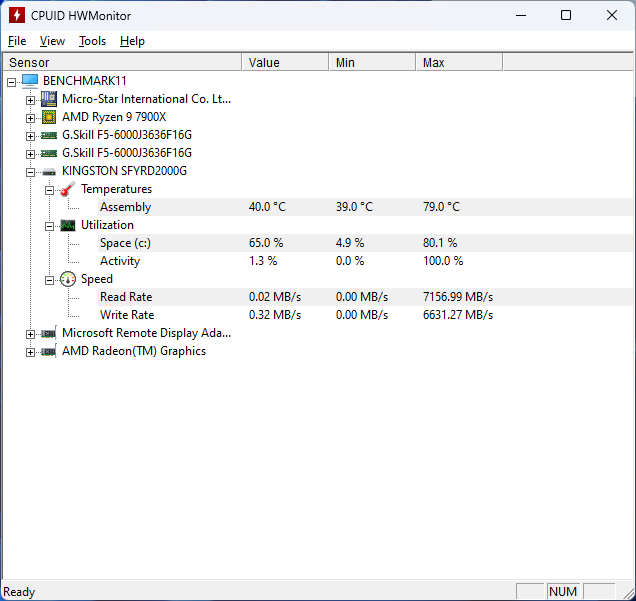The image size is (636, 601).
Task: Open the View menu
Action: [52, 41]
